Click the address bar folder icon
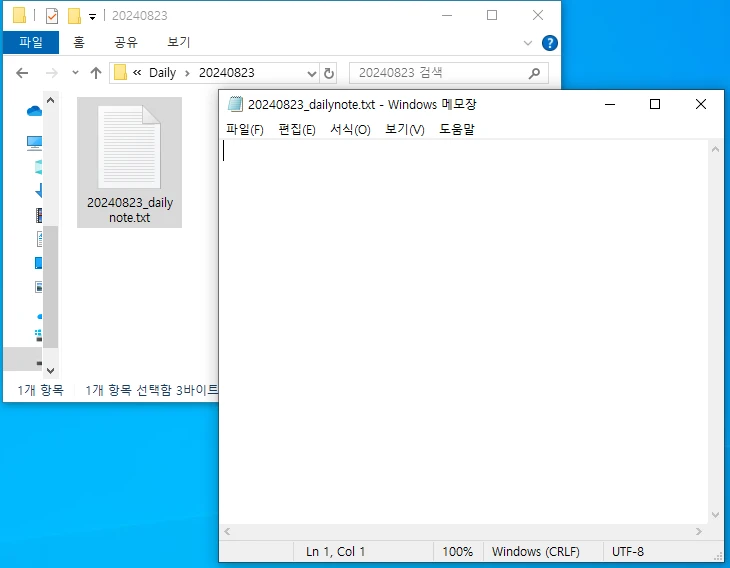The image size is (730, 568). coord(120,73)
